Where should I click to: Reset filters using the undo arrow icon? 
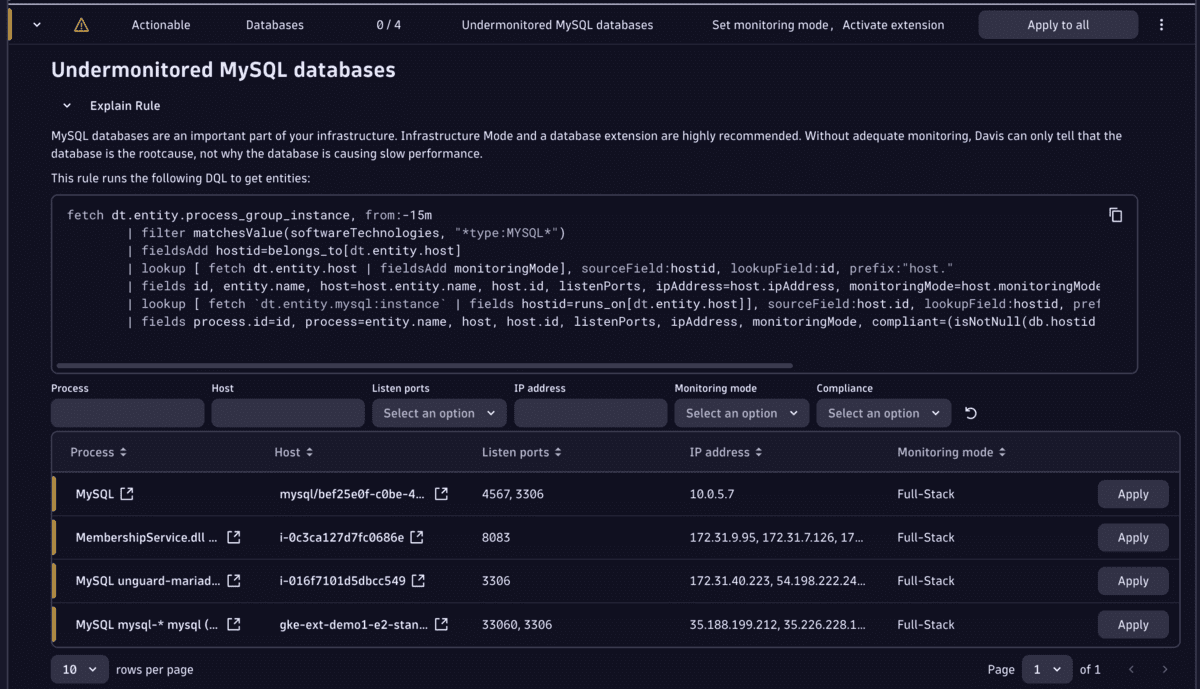pyautogui.click(x=969, y=412)
